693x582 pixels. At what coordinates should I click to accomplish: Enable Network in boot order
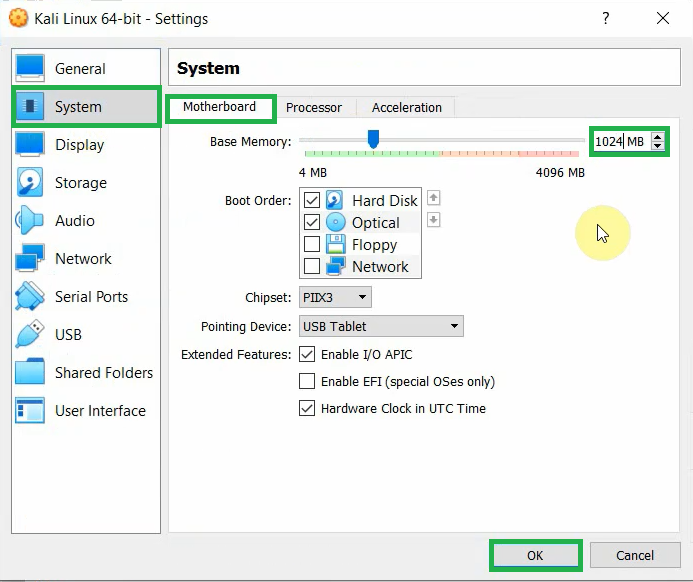(312, 266)
